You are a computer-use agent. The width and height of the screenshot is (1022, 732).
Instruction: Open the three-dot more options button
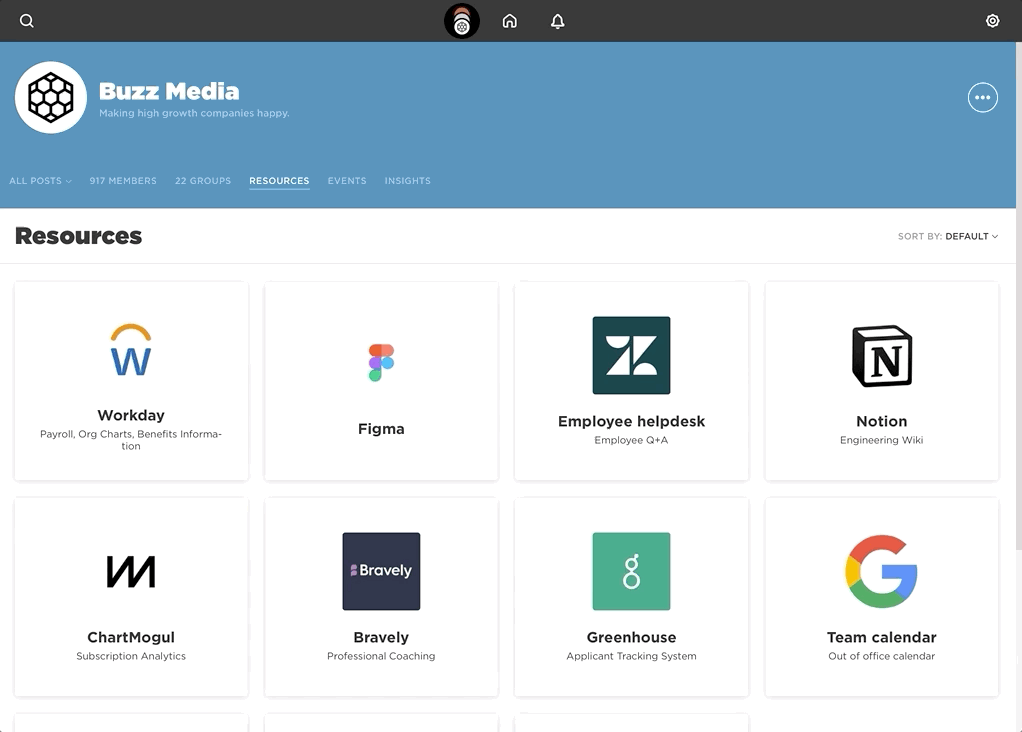(x=982, y=98)
